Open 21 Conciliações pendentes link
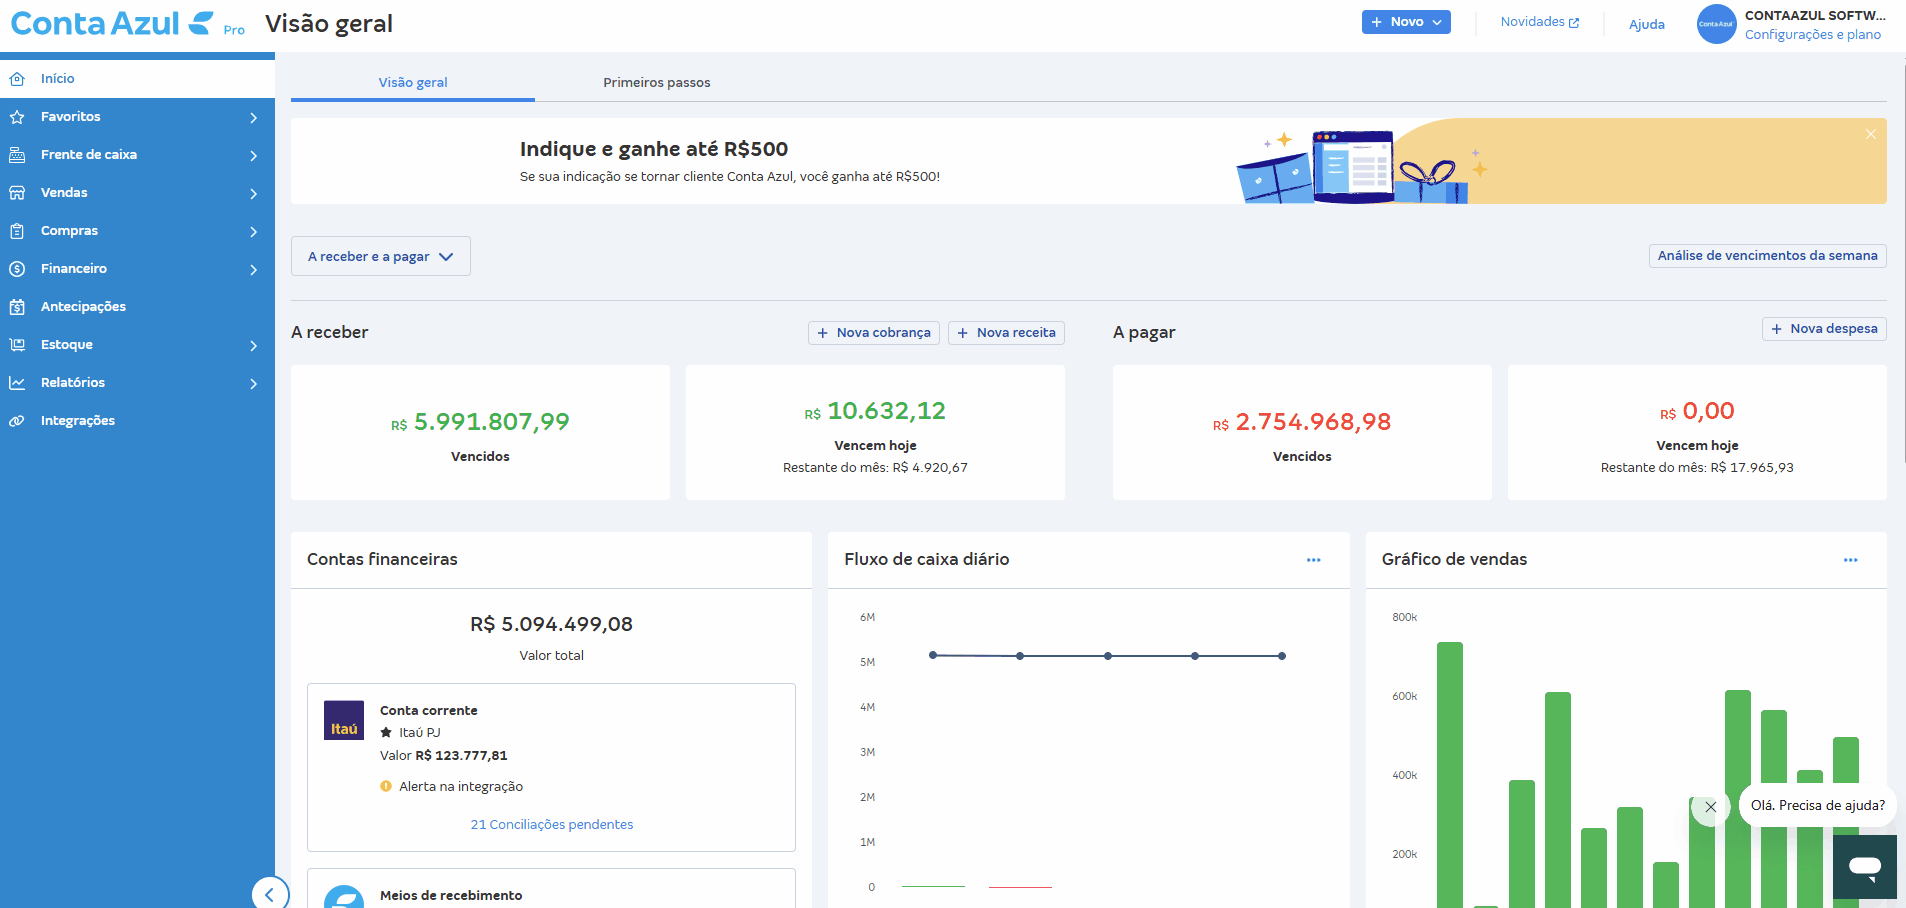The height and width of the screenshot is (908, 1906). coord(552,824)
